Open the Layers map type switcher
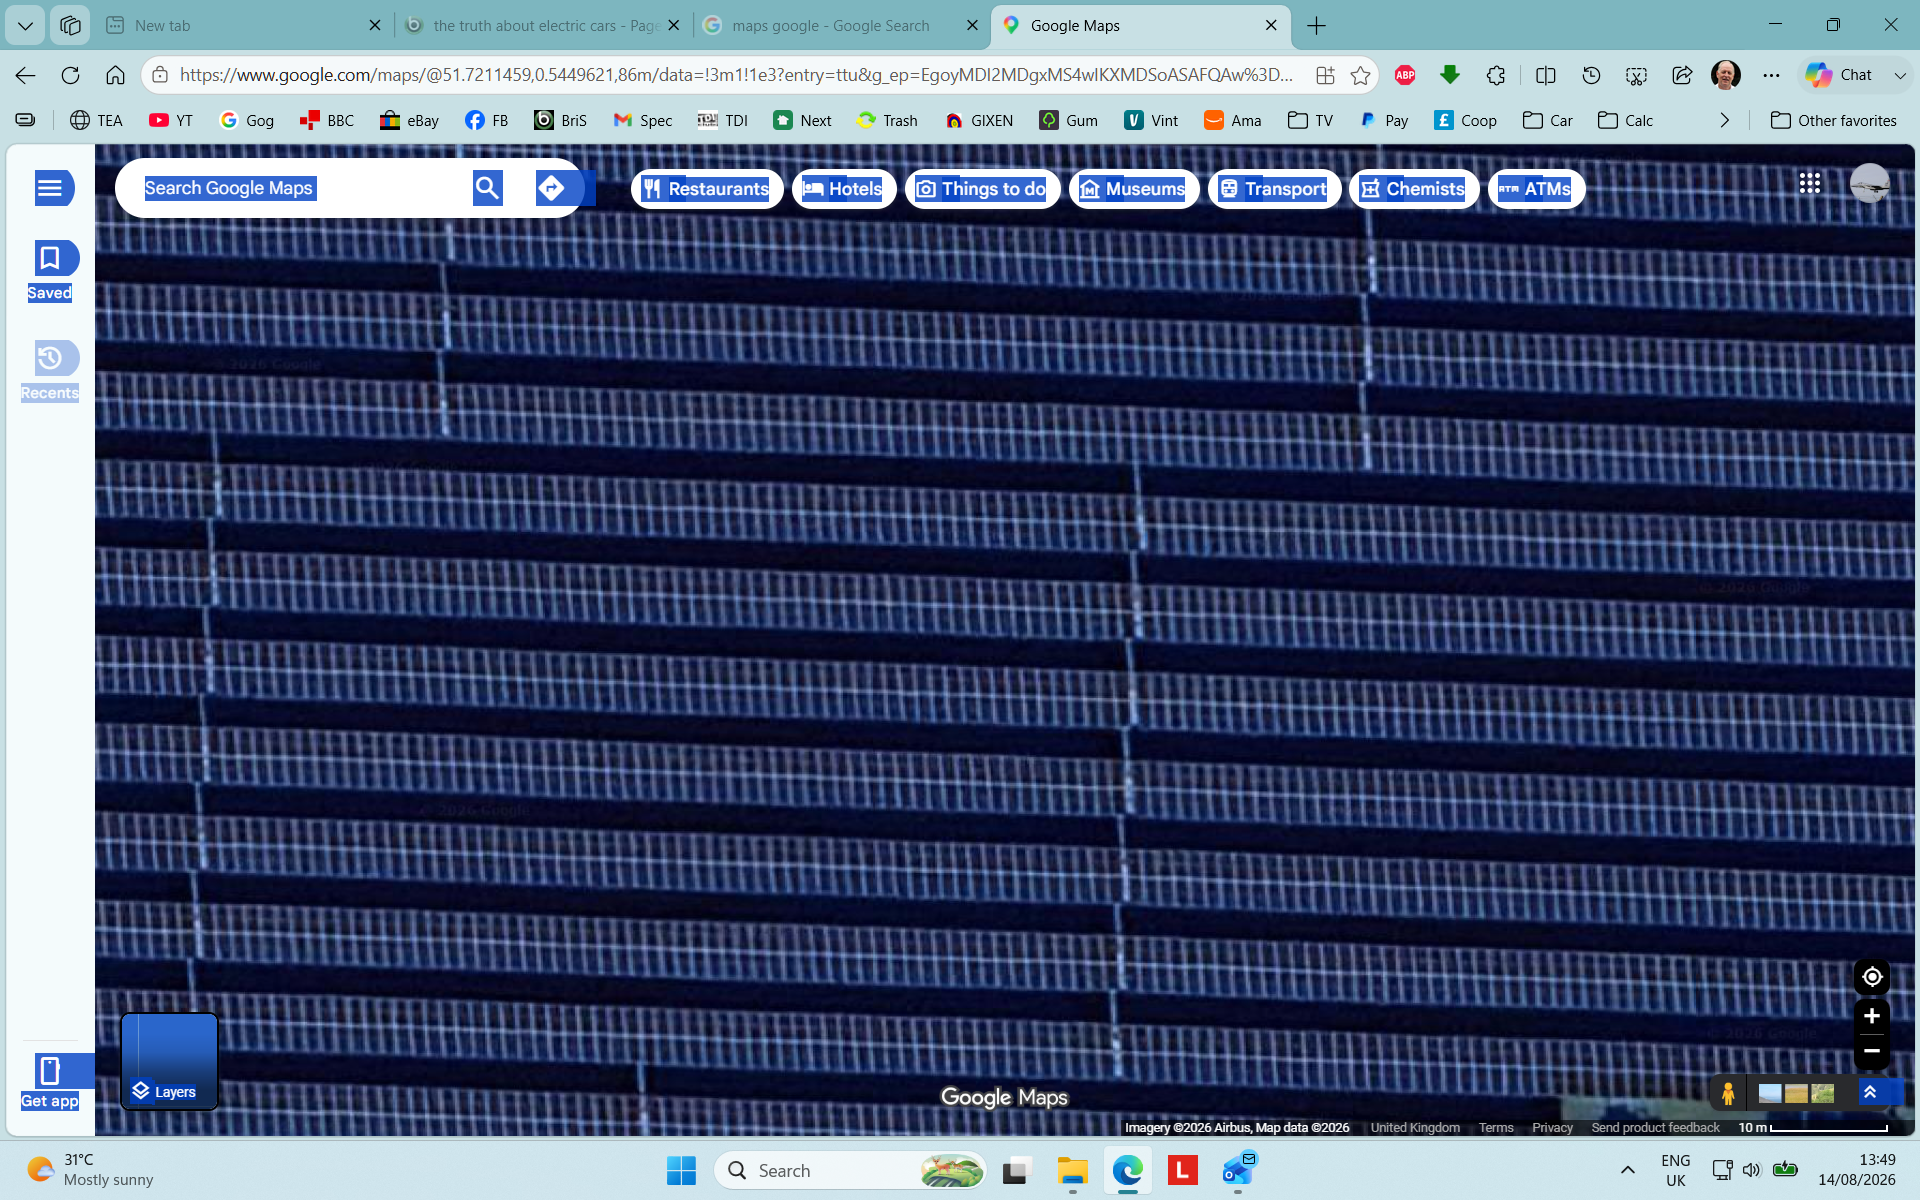Image resolution: width=1920 pixels, height=1200 pixels. 169,1061
